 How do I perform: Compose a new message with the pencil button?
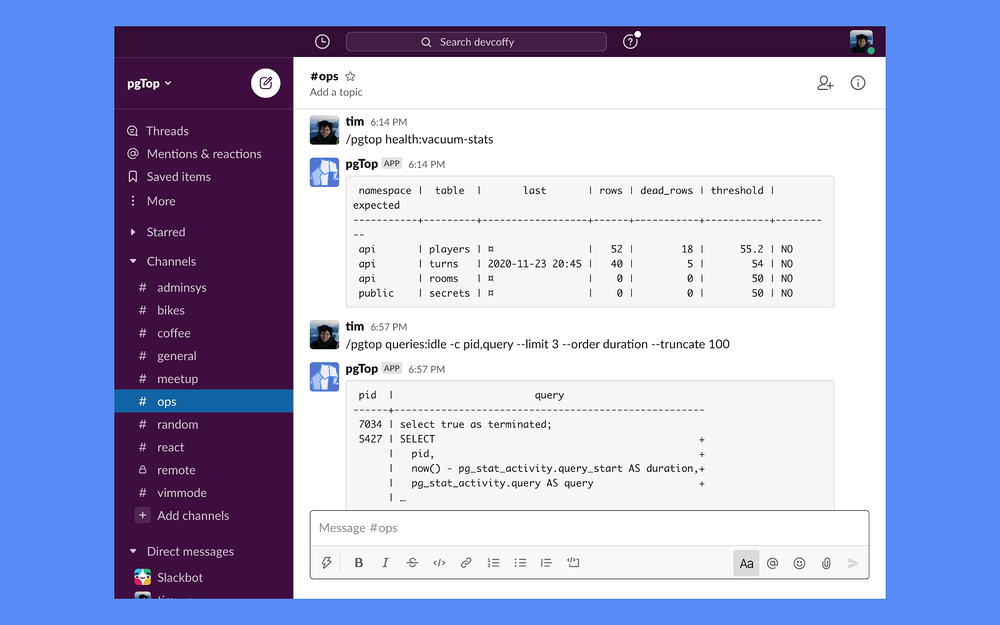tap(265, 83)
